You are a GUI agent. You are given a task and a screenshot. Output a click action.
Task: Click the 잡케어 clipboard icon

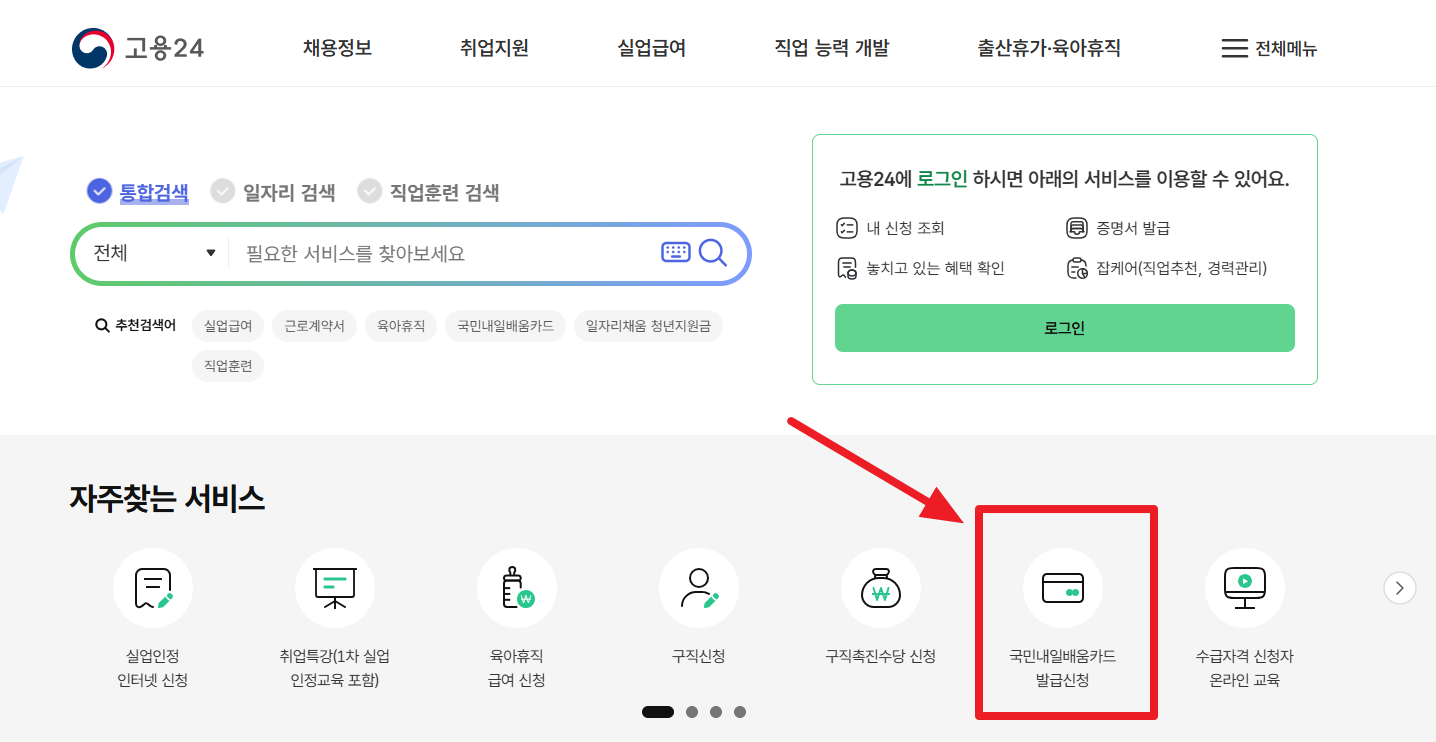coord(1076,268)
